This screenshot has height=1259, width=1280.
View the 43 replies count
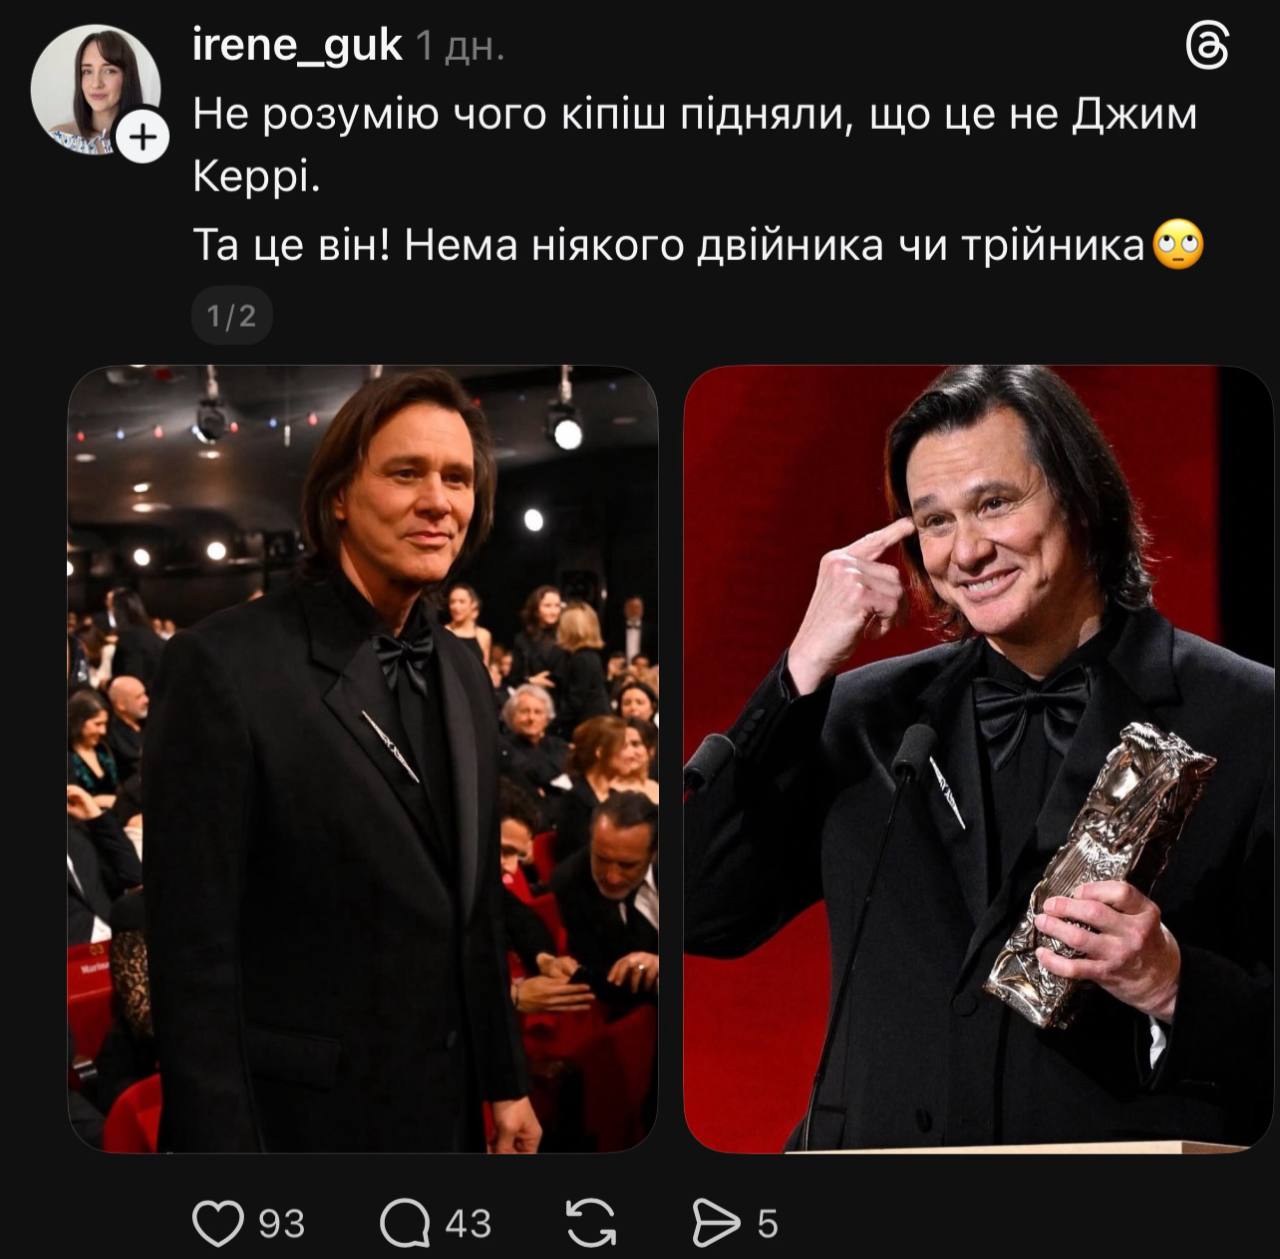click(468, 1223)
